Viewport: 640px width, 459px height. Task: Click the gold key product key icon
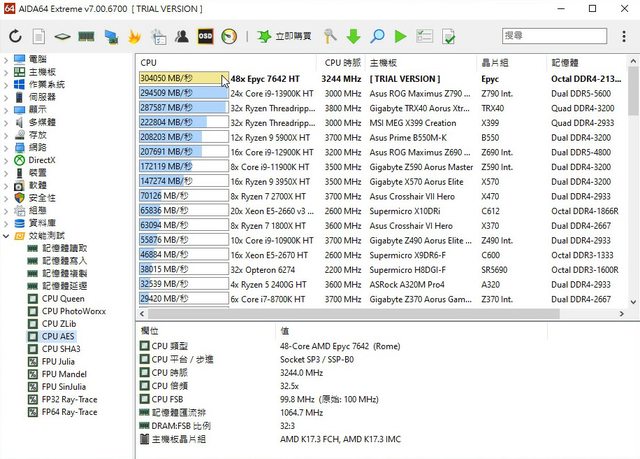coord(330,37)
